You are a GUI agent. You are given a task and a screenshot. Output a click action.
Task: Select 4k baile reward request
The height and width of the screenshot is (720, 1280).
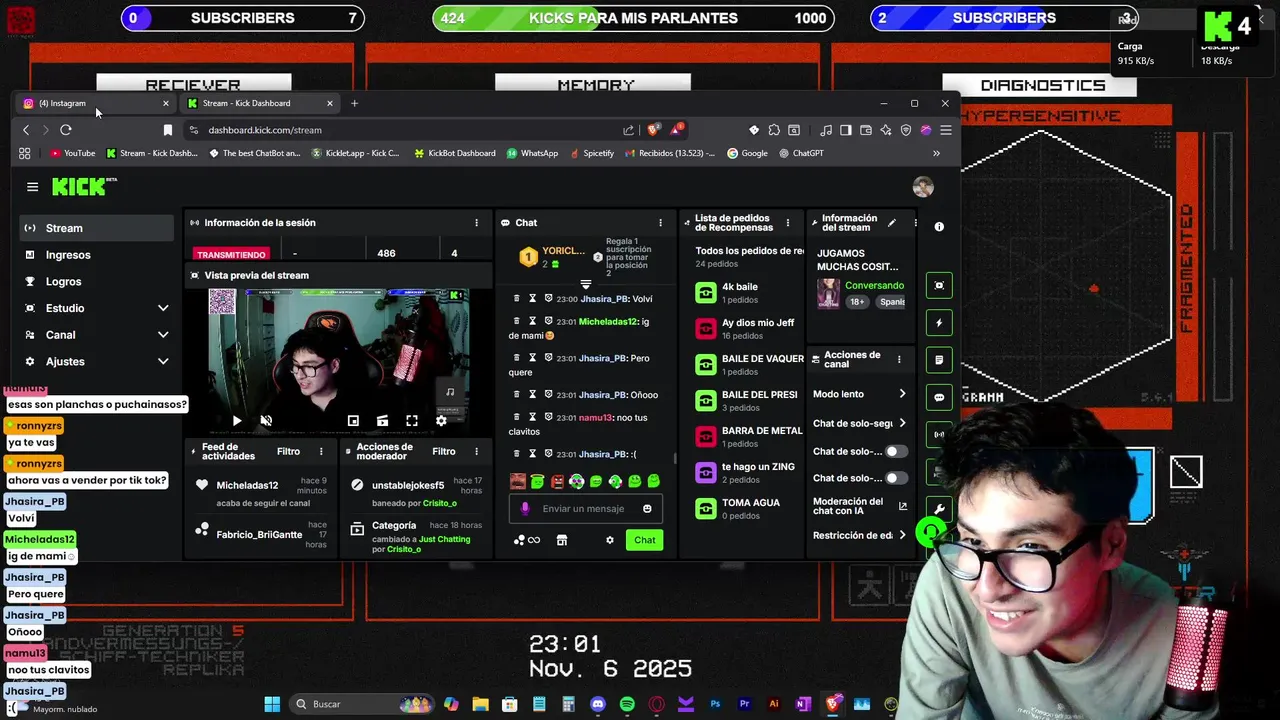(x=749, y=292)
